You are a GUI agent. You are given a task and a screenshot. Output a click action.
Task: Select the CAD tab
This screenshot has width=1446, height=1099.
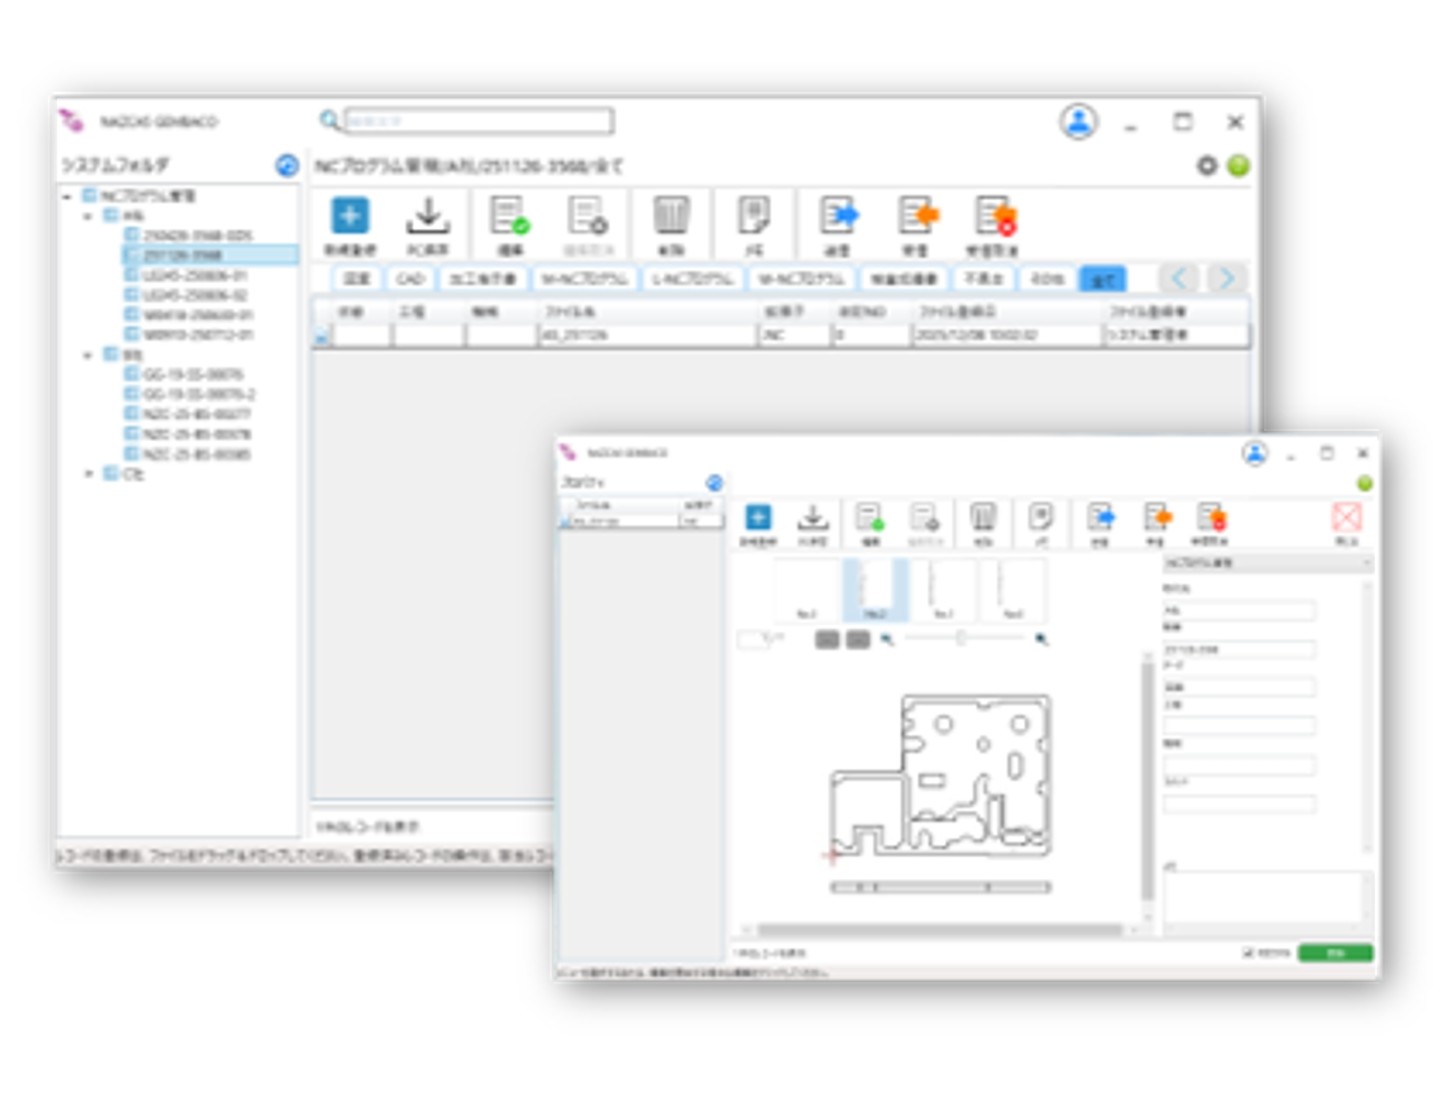pos(410,279)
